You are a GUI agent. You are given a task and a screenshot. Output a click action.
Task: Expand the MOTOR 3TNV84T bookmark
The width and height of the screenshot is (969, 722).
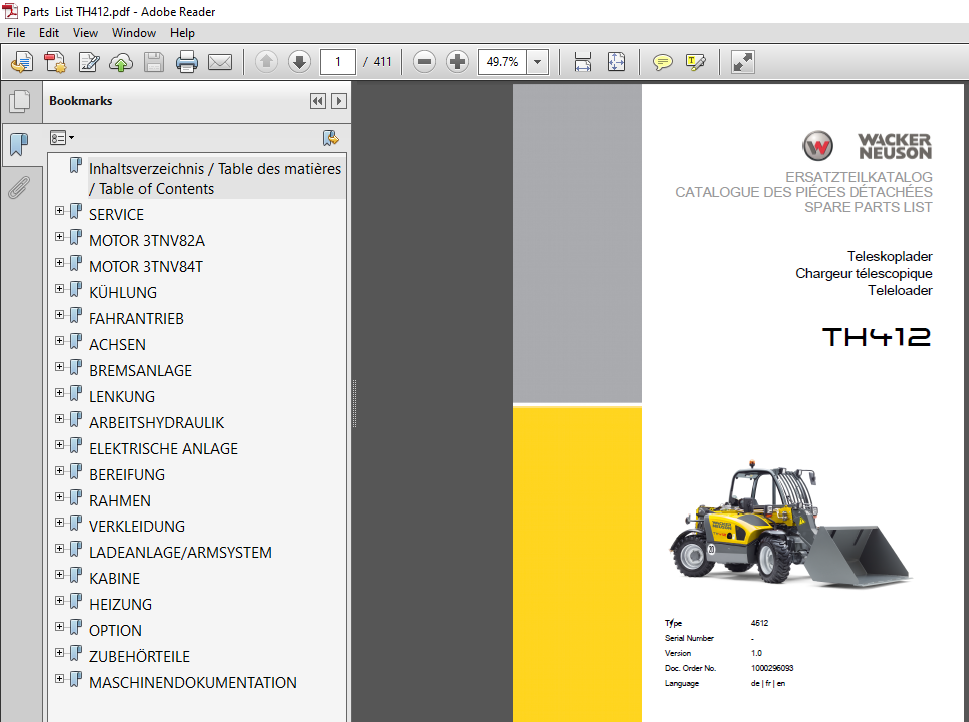[59, 263]
